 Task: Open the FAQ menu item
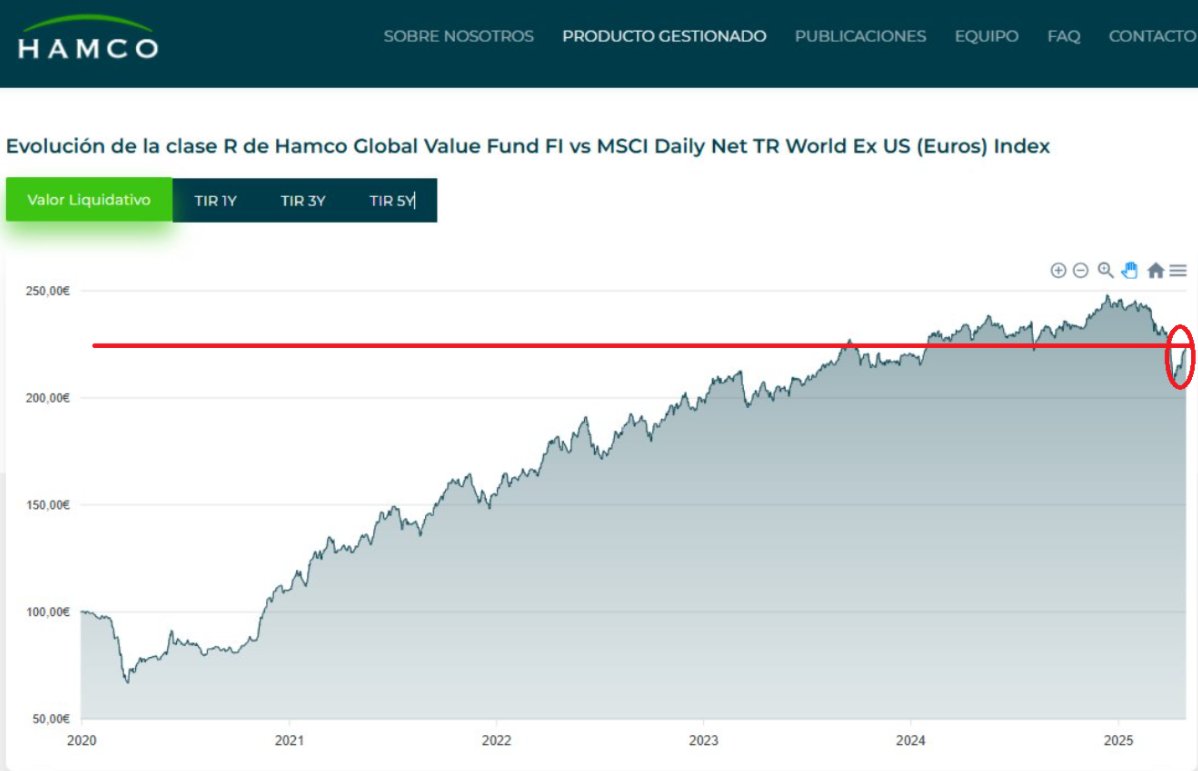click(1064, 36)
